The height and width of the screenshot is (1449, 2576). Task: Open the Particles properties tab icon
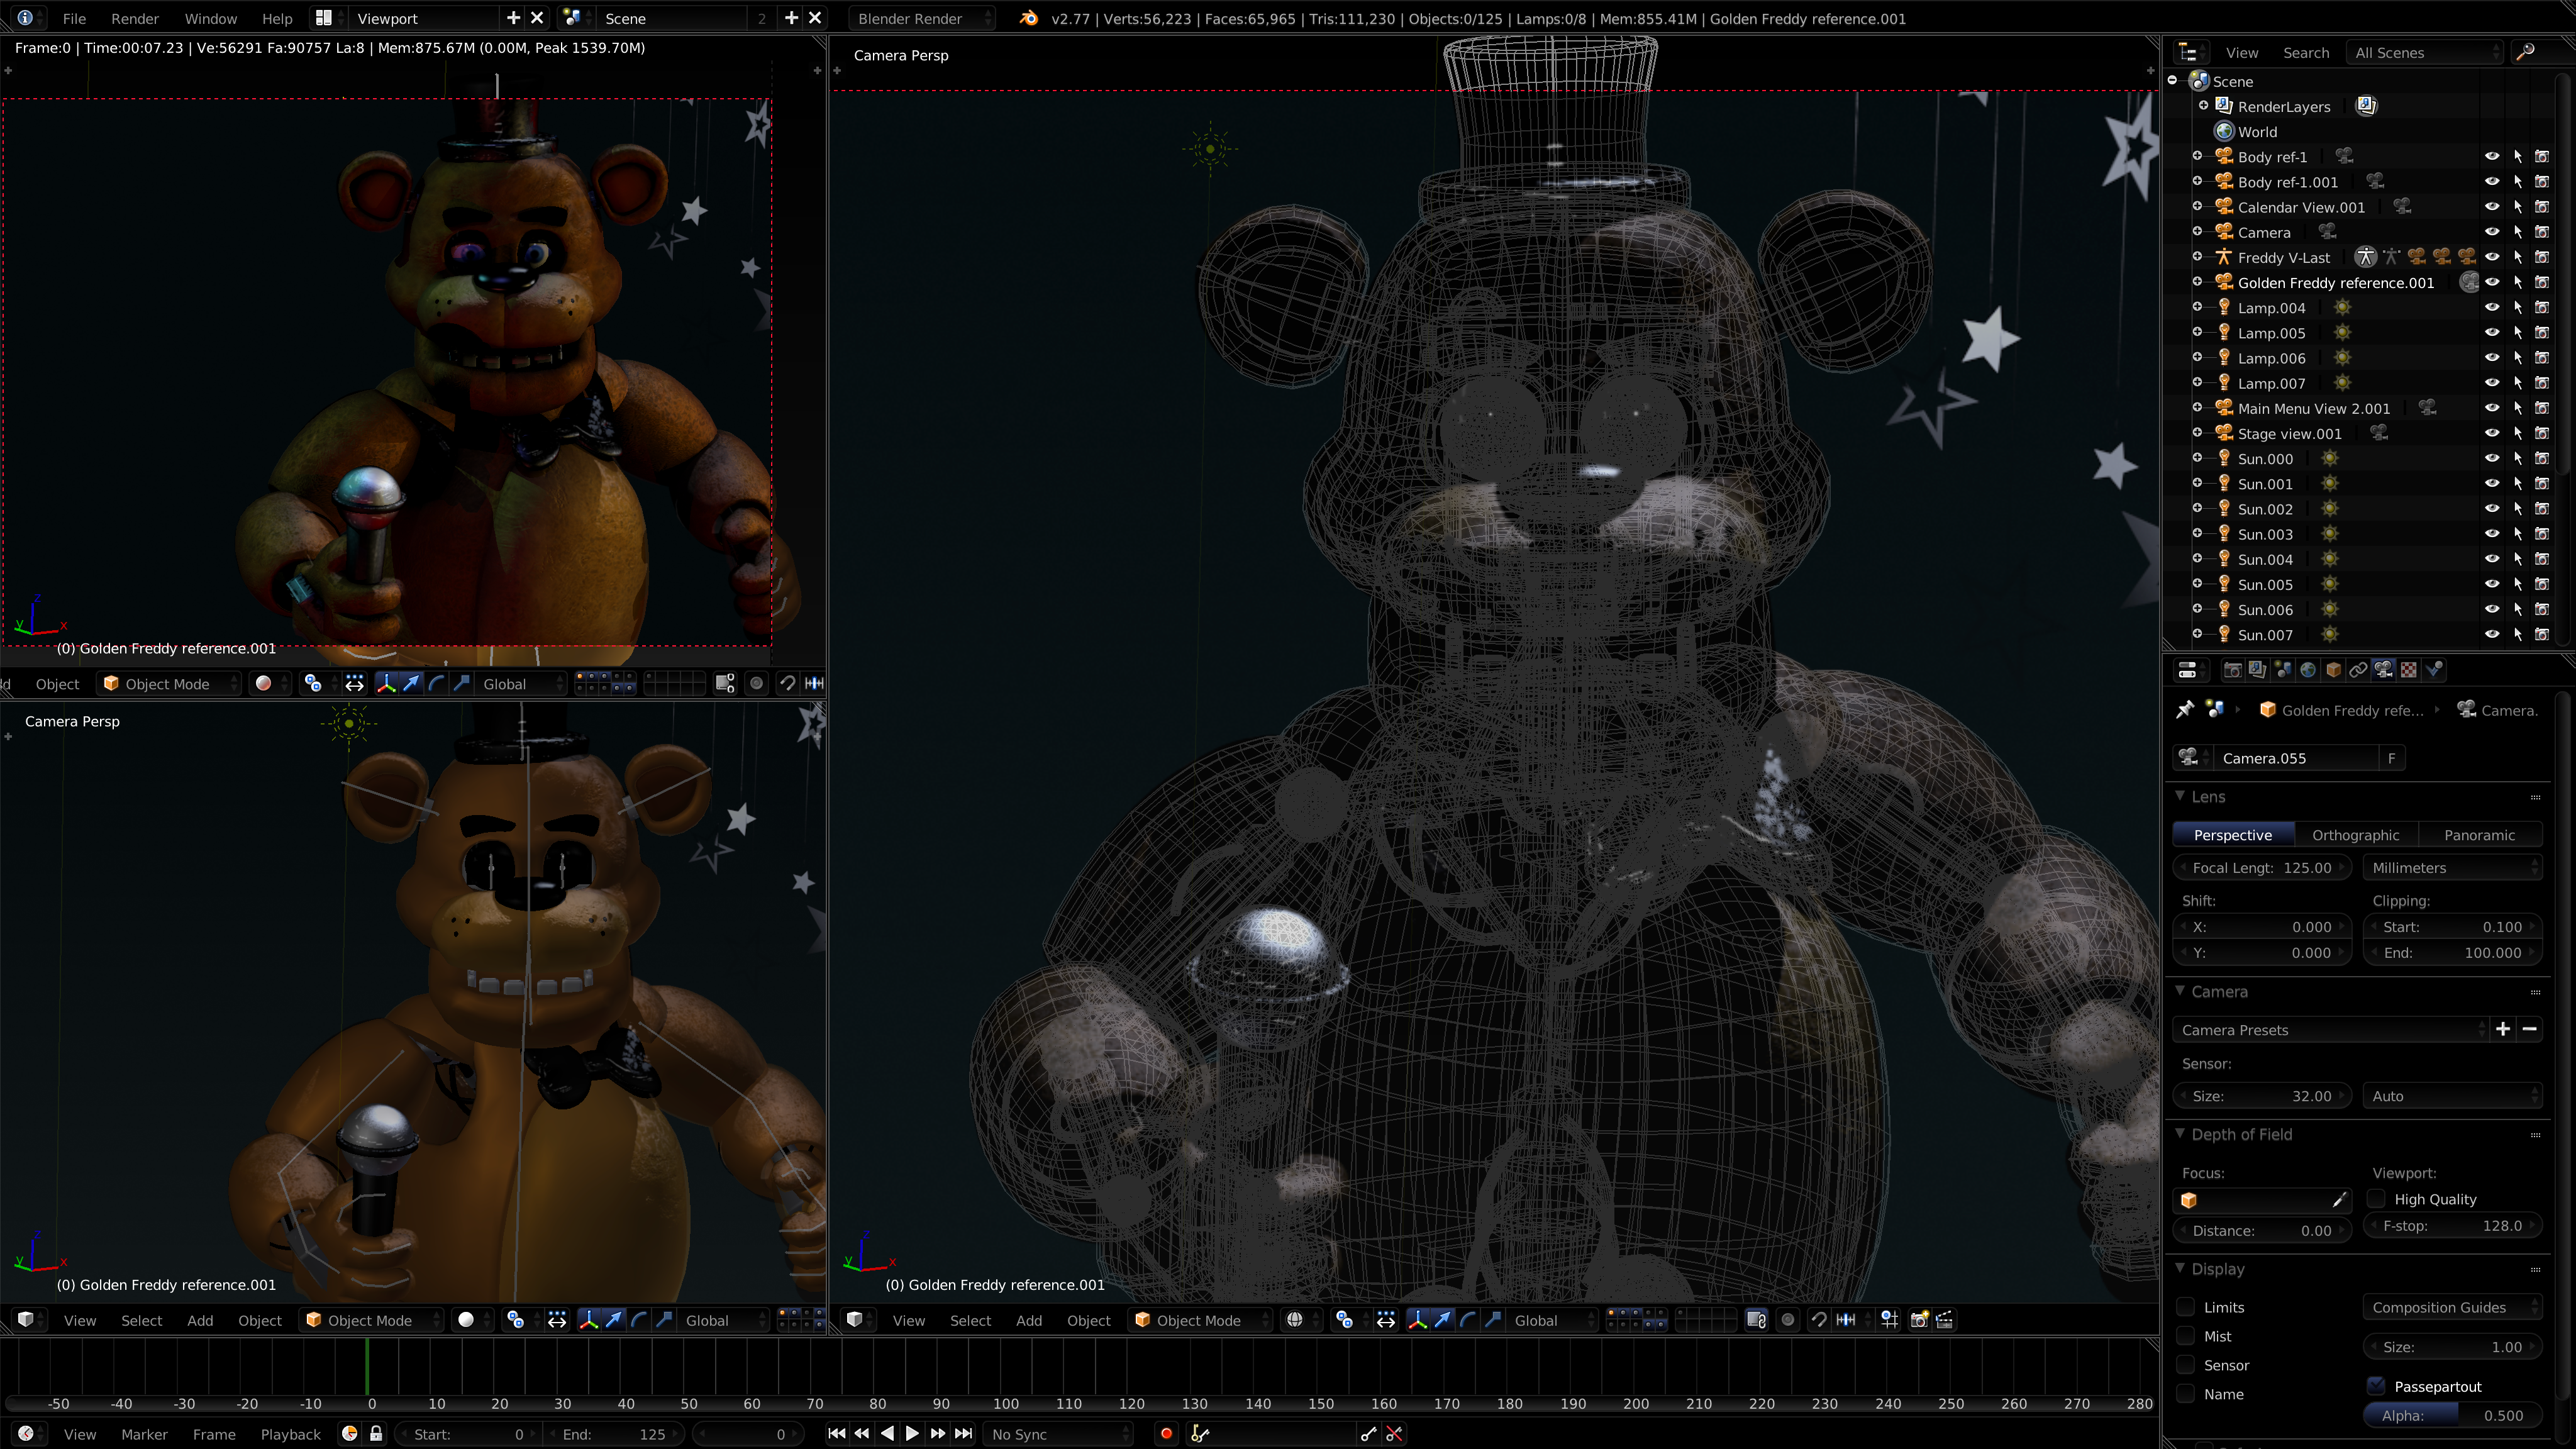pos(2434,670)
